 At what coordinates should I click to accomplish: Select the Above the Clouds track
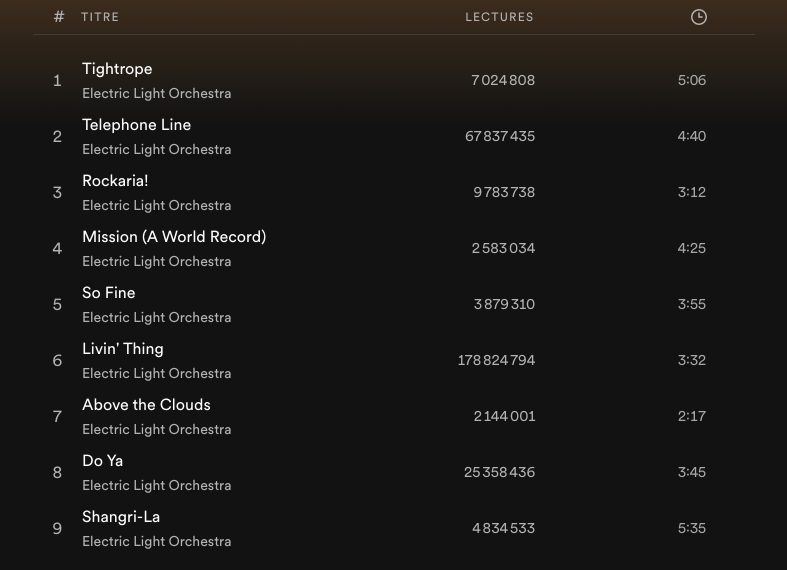[146, 405]
